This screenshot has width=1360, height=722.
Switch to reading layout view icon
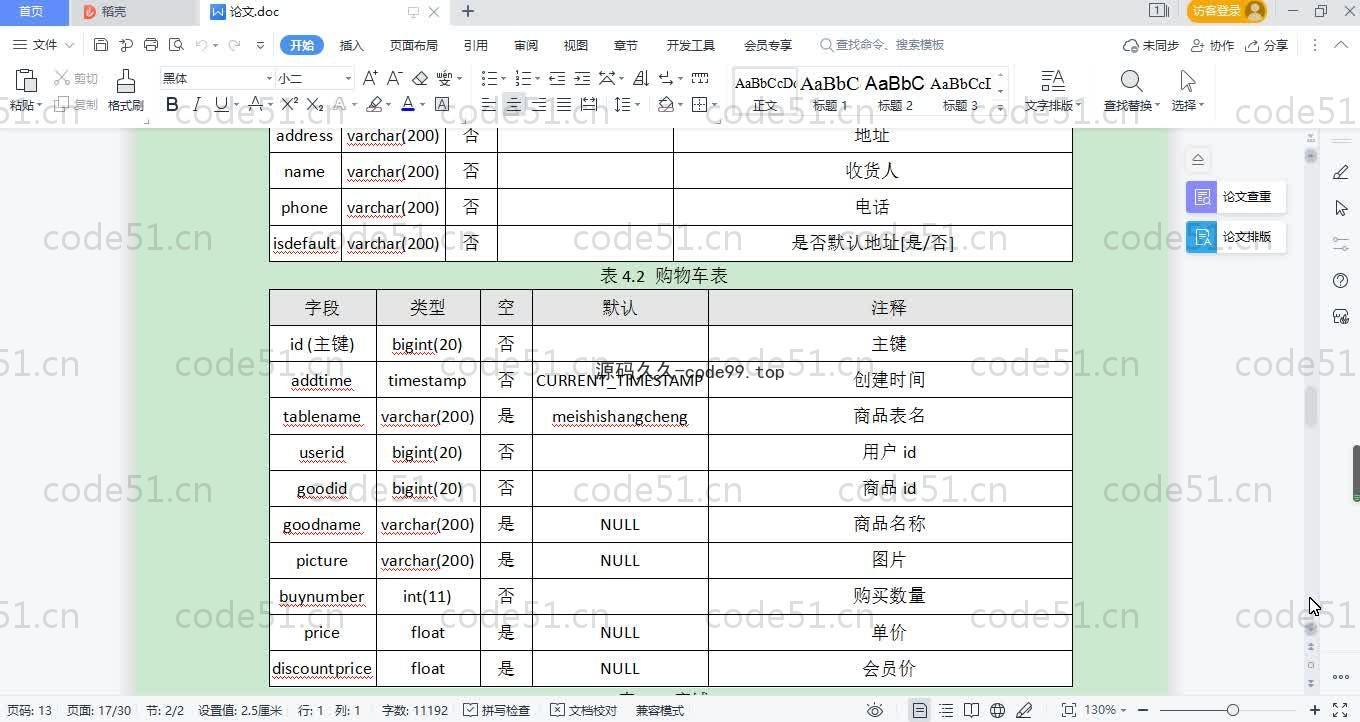[x=971, y=710]
